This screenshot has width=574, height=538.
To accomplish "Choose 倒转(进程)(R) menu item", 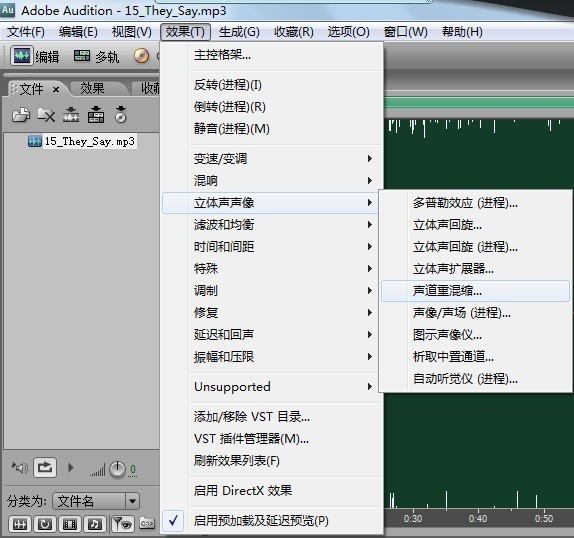I will [x=273, y=107].
